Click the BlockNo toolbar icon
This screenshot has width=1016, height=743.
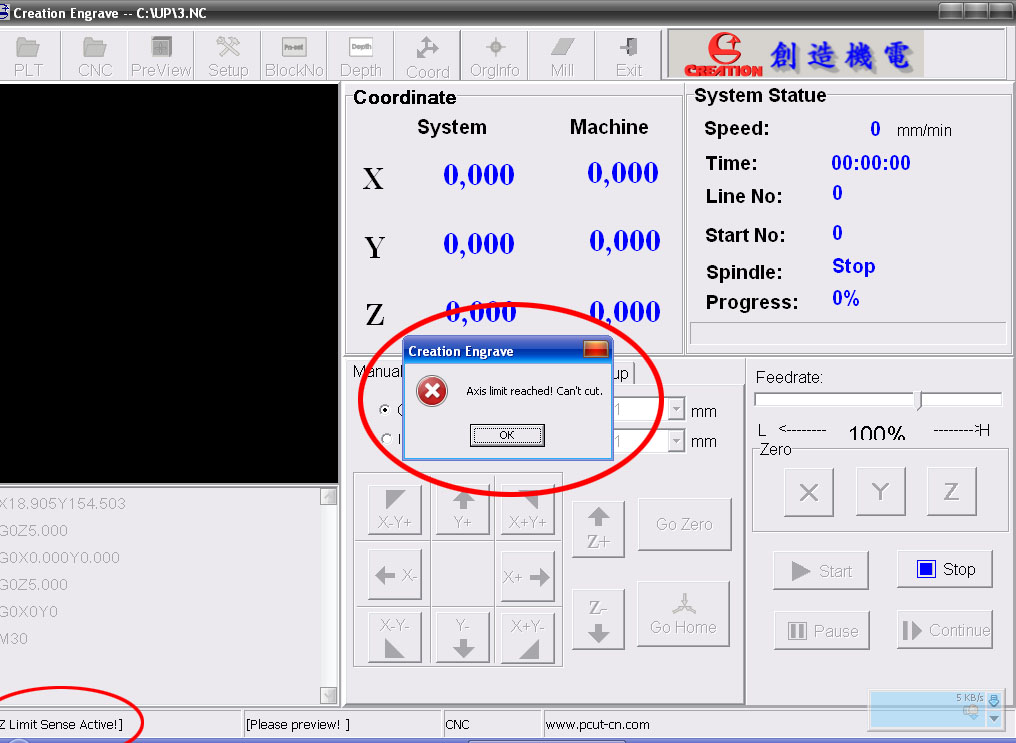[x=294, y=56]
